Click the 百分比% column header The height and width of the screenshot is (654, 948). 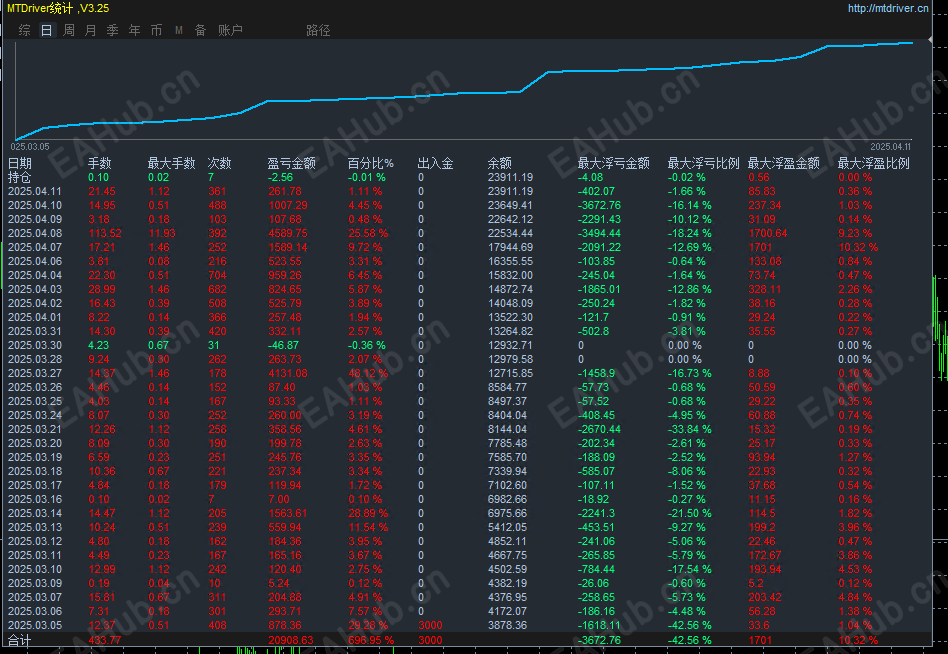pos(371,163)
